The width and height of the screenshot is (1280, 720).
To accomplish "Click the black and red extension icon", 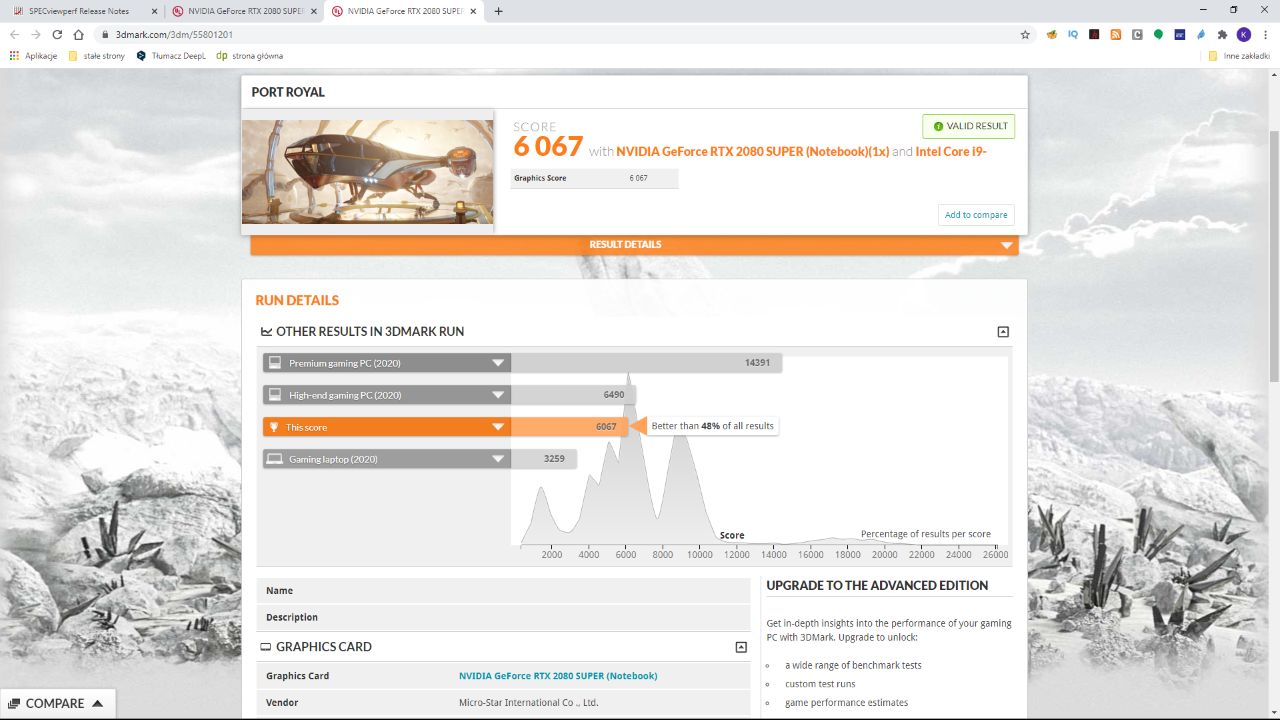I will click(1095, 34).
